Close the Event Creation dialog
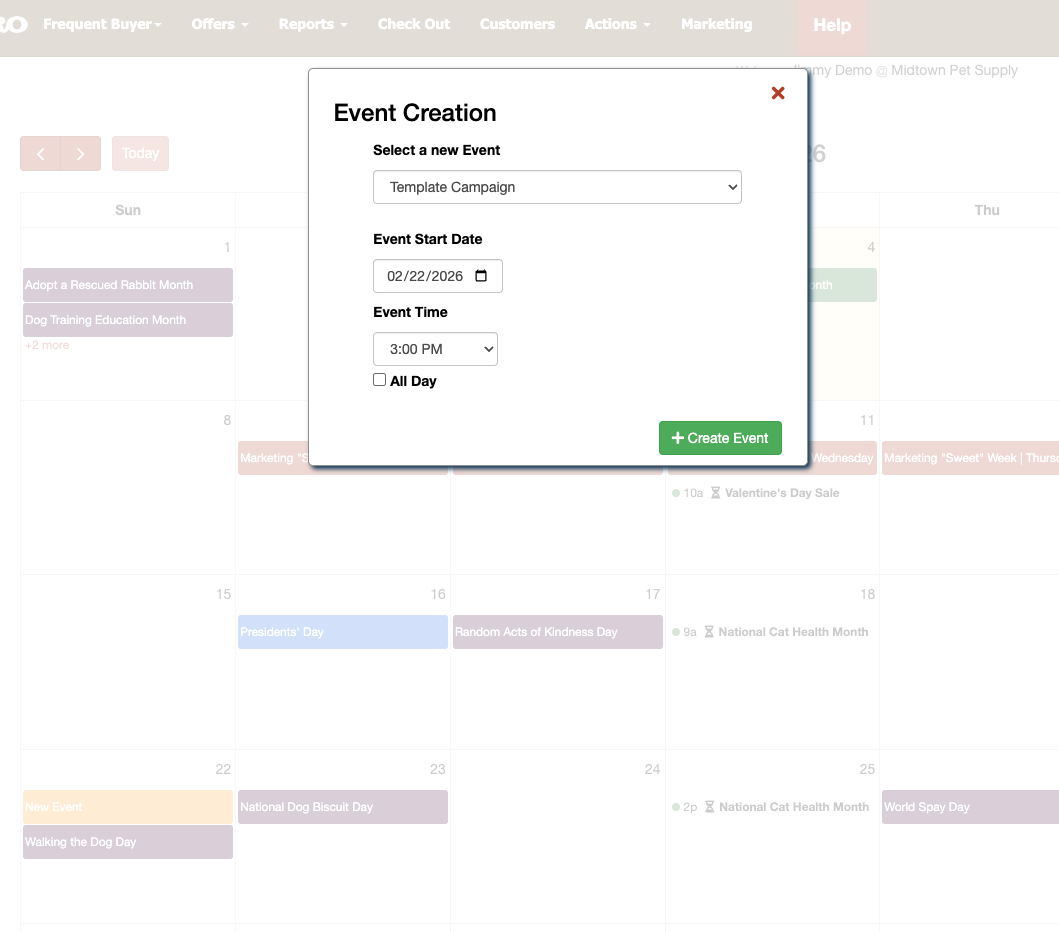This screenshot has height=932, width=1059. [778, 93]
